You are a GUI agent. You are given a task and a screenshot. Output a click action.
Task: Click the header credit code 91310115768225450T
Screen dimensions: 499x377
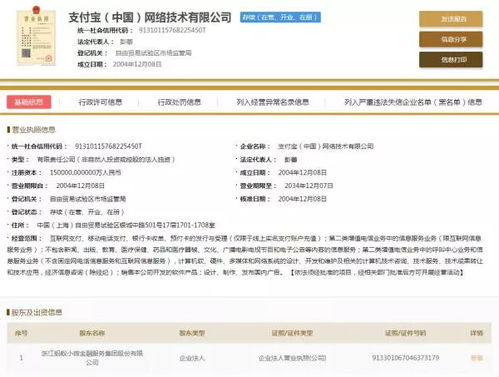pyautogui.click(x=172, y=30)
